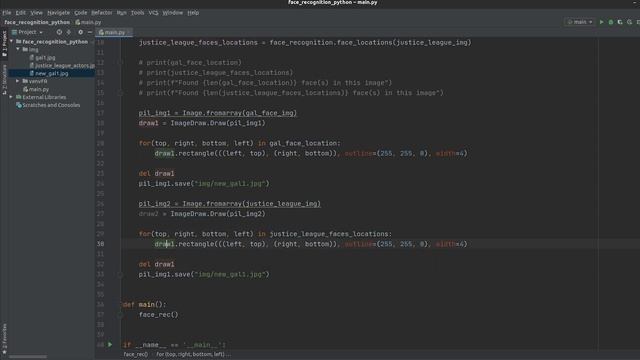Open the Window menu
Viewport: 640px width, 360px height.
click(173, 13)
